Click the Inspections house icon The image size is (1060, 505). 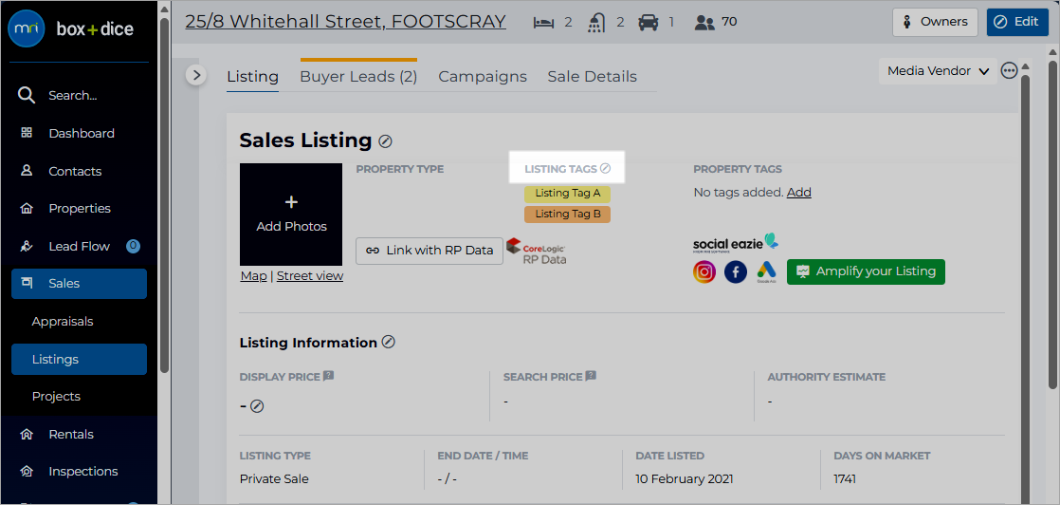(x=27, y=472)
